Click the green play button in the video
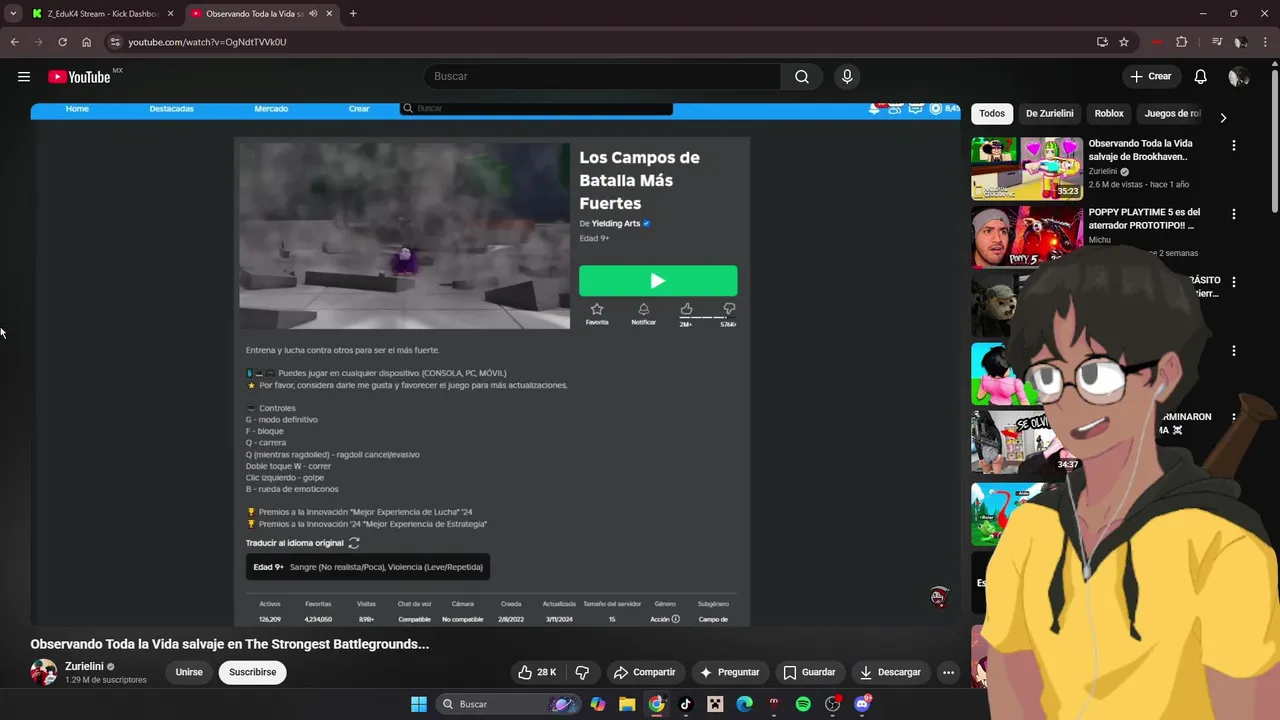 tap(658, 281)
